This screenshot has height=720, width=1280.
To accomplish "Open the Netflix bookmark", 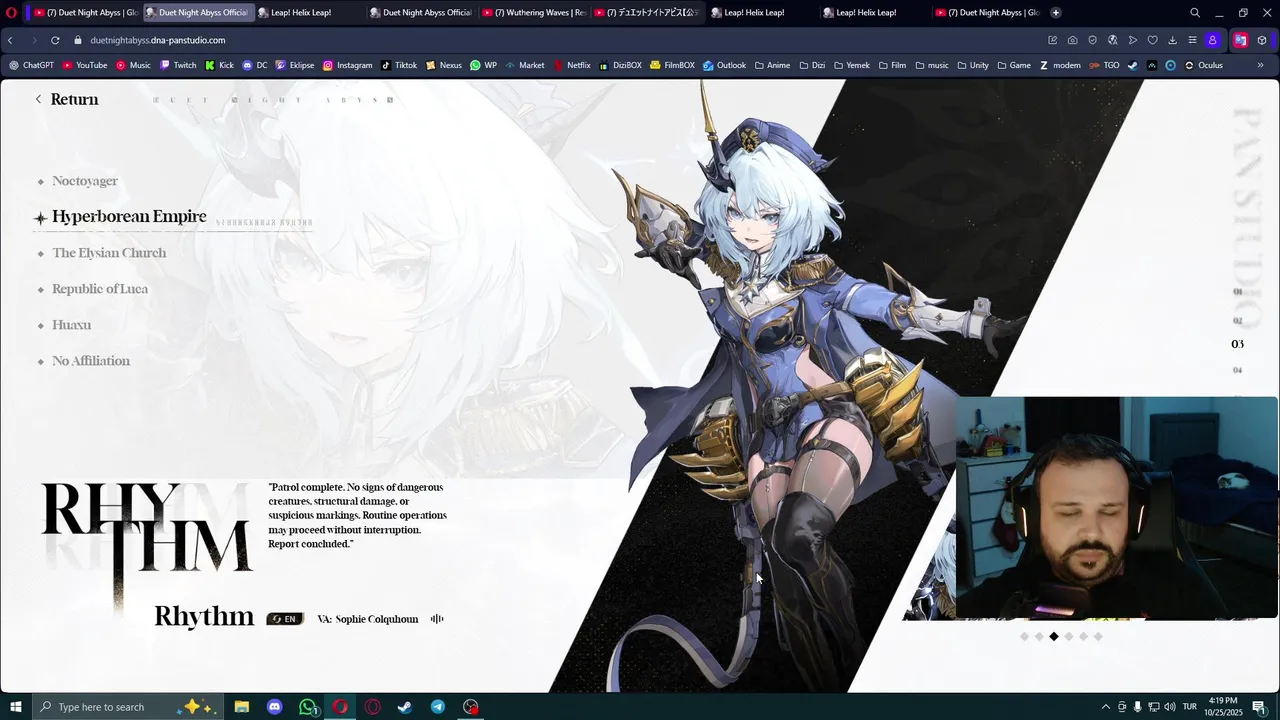I will (572, 65).
